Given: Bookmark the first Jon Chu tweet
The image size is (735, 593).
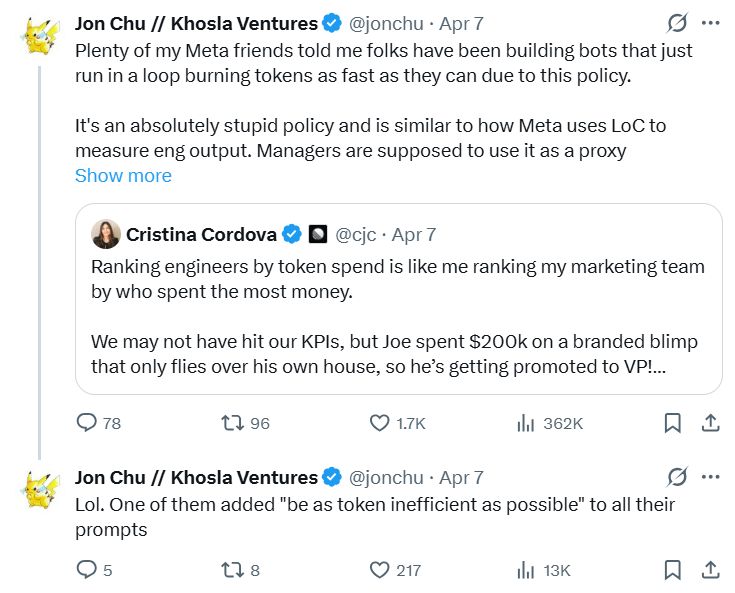Looking at the screenshot, I should point(673,423).
